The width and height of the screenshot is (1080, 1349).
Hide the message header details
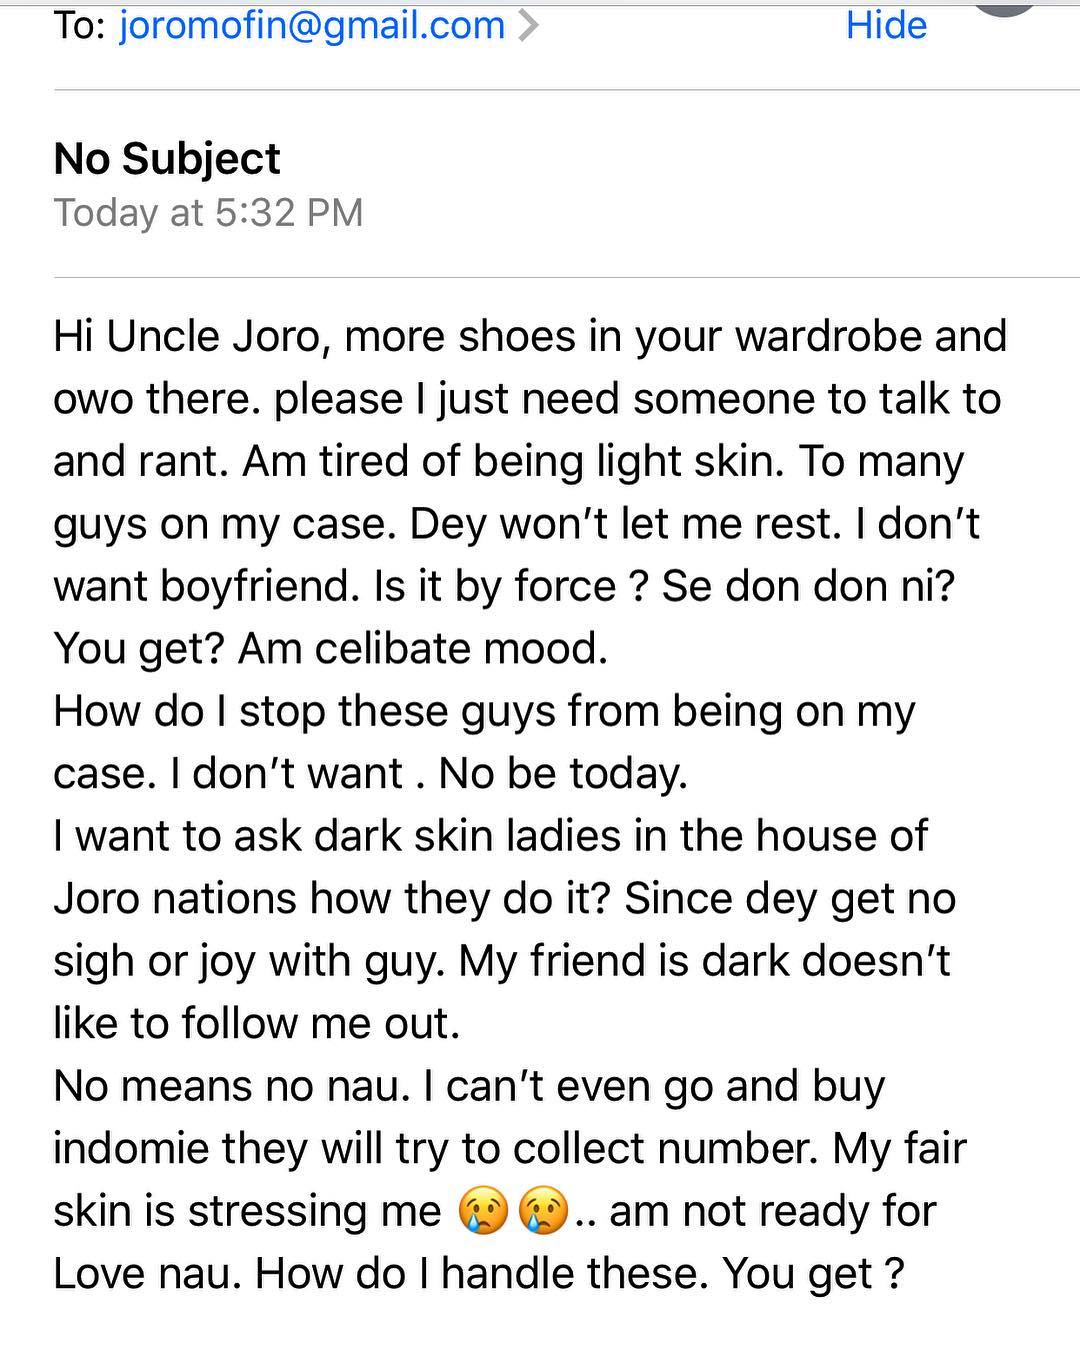coord(886,25)
